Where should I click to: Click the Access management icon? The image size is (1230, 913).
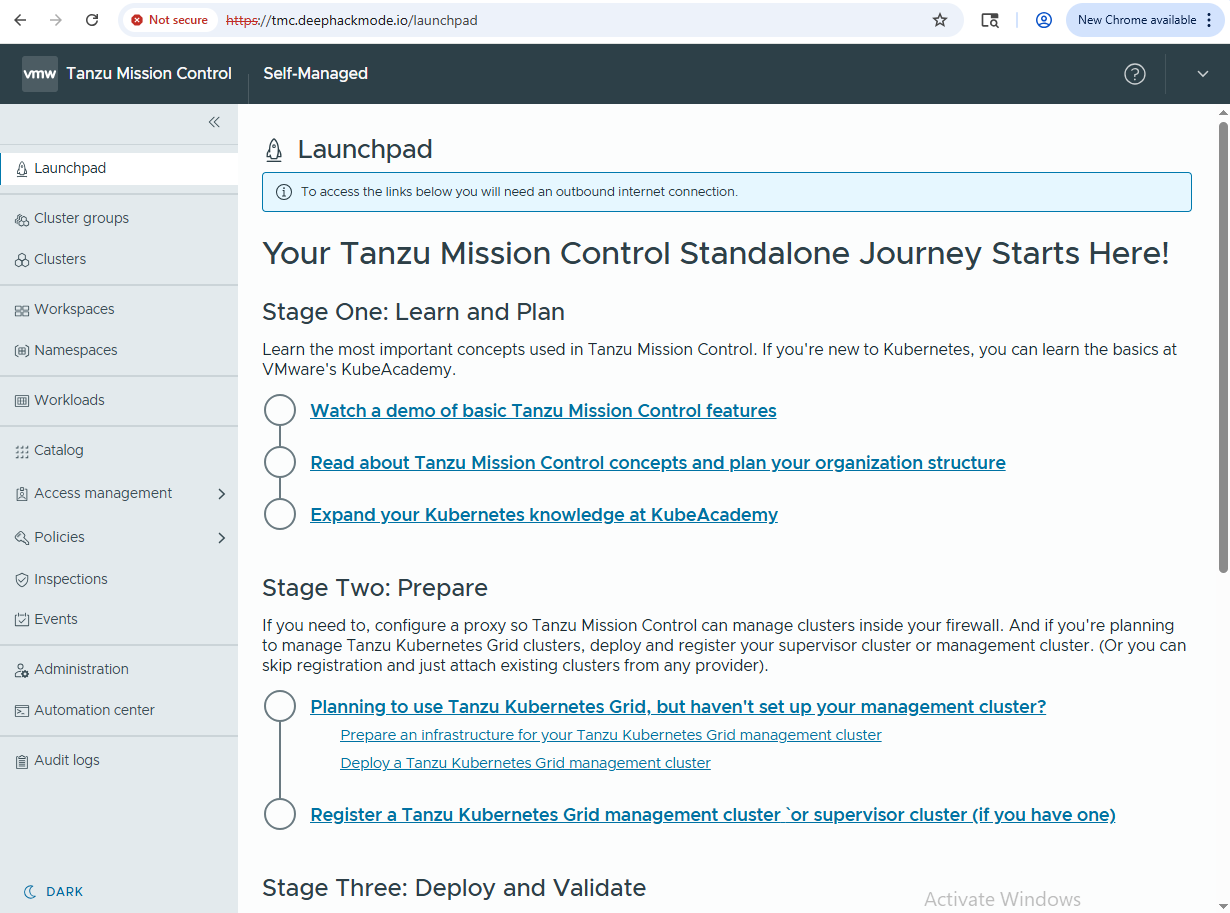[x=22, y=494]
